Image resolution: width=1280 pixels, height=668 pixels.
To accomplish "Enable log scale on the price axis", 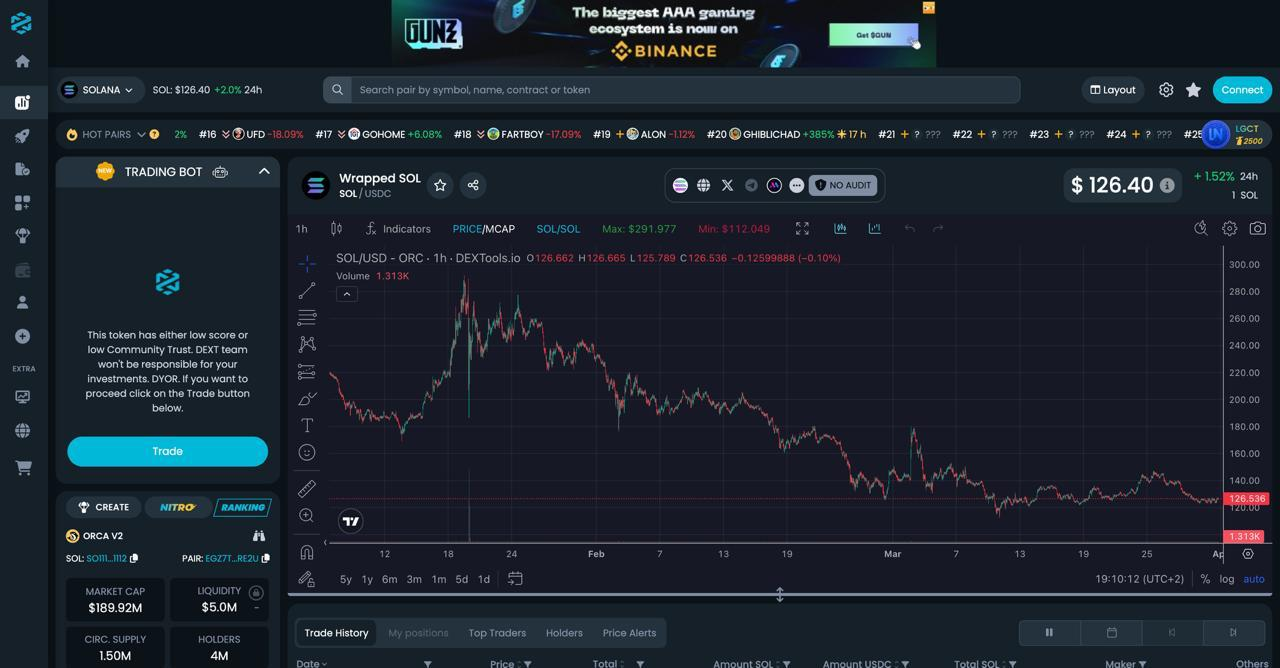I will coord(1227,578).
